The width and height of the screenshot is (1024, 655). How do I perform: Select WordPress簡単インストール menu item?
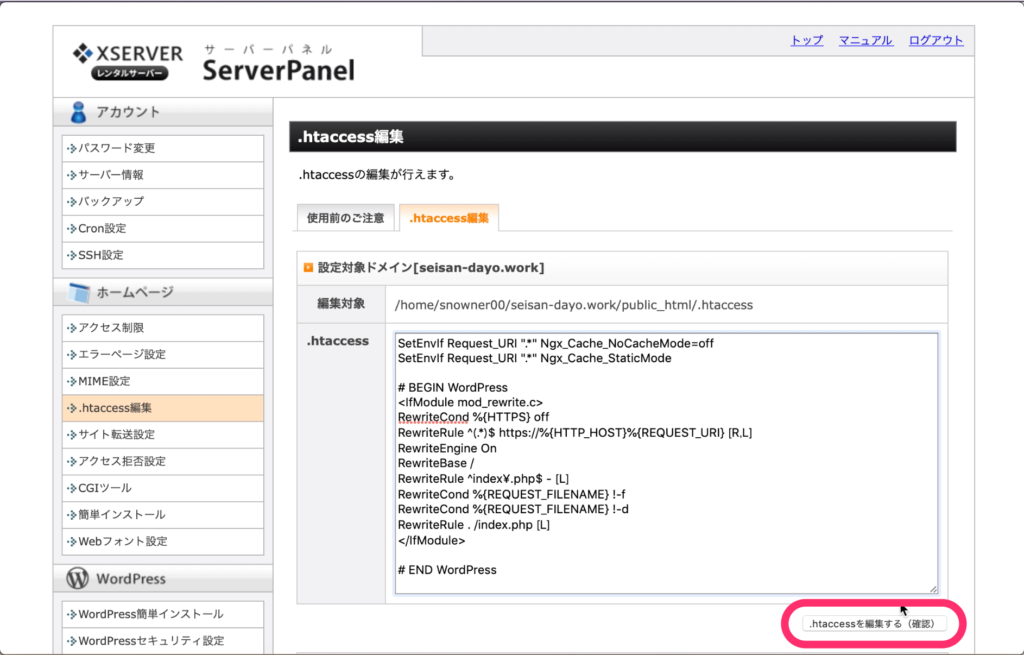(x=150, y=614)
